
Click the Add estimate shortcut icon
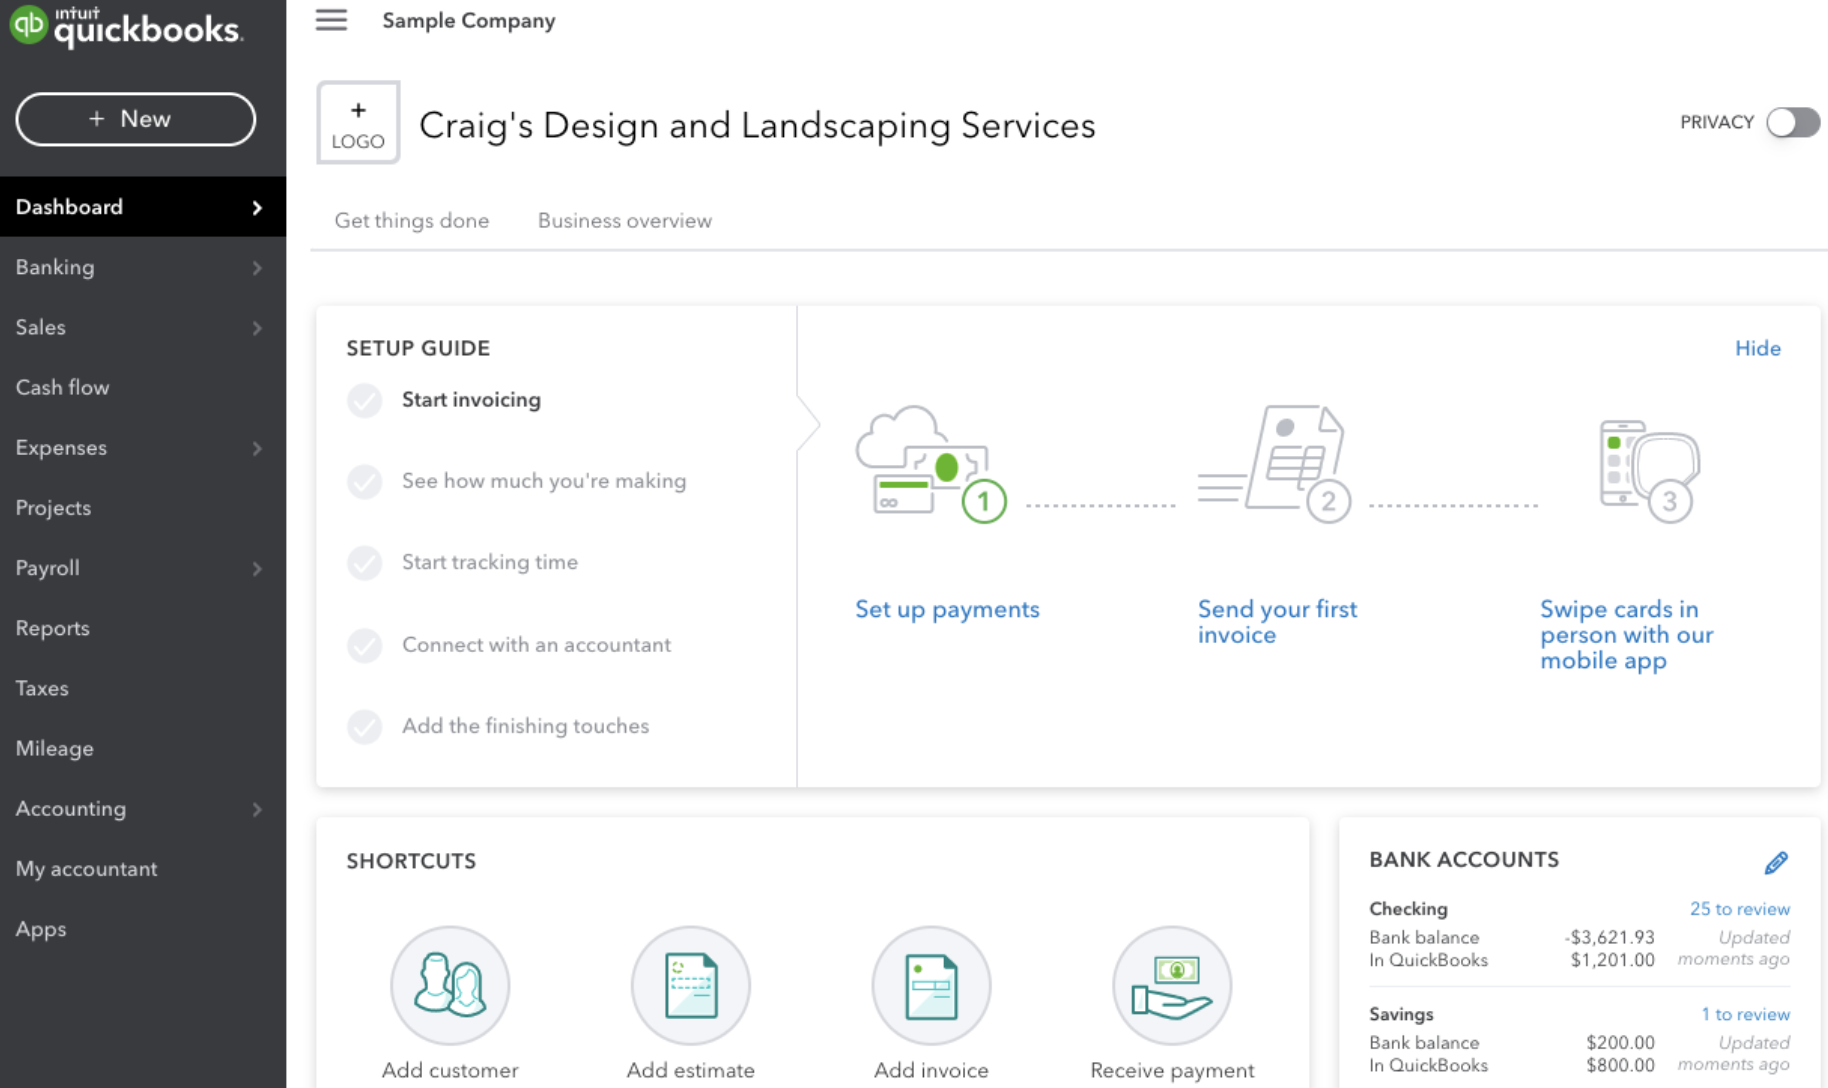(x=691, y=985)
